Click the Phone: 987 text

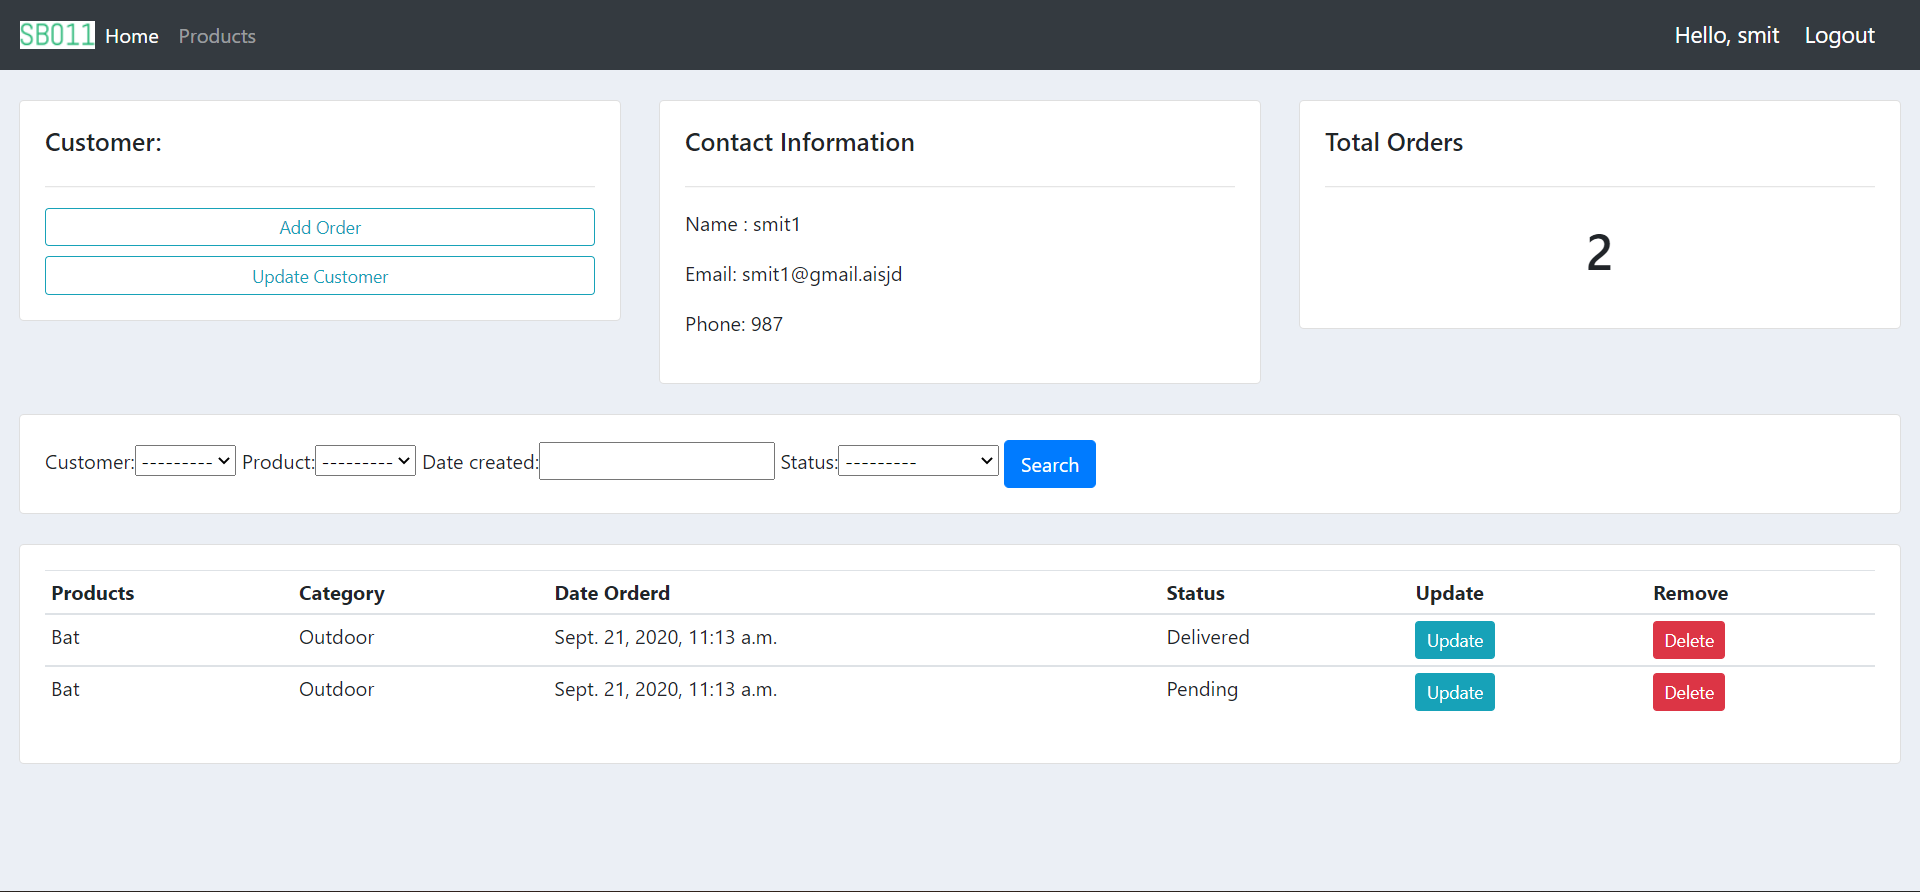click(x=734, y=324)
